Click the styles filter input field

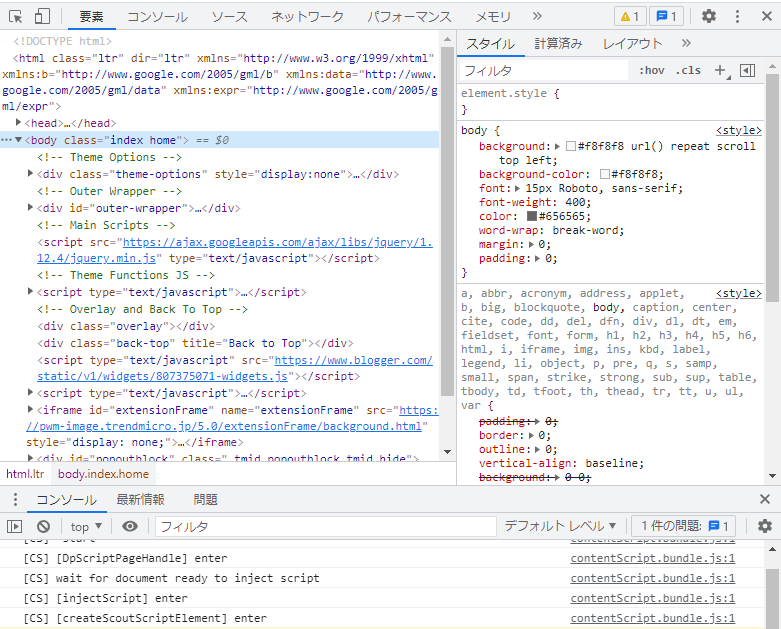coord(543,71)
